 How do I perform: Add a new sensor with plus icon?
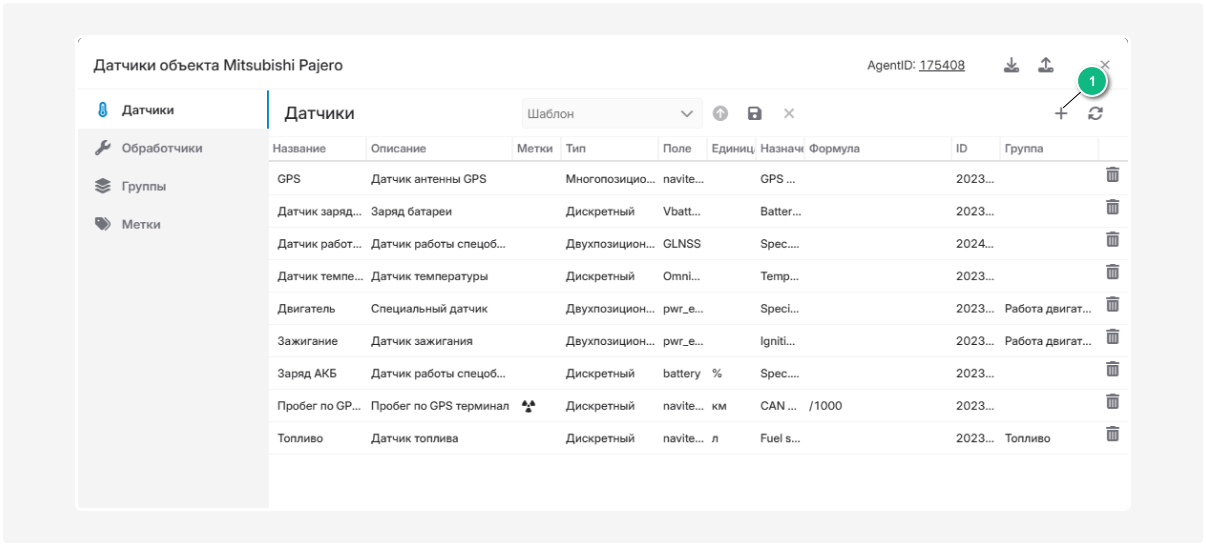pyautogui.click(x=1061, y=114)
